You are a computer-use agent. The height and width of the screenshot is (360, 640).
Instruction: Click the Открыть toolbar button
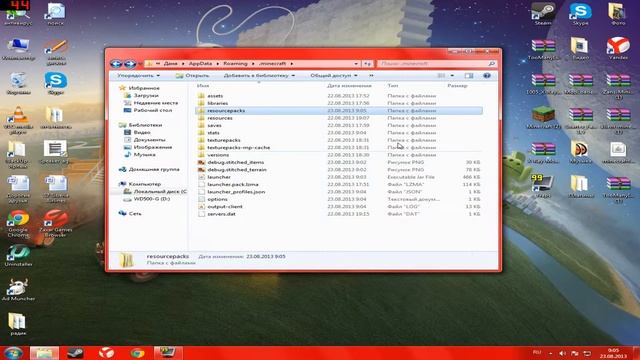coord(192,76)
